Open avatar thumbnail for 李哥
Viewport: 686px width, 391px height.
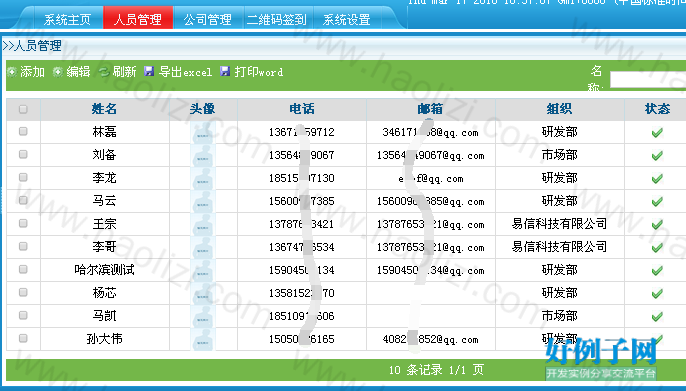click(203, 247)
